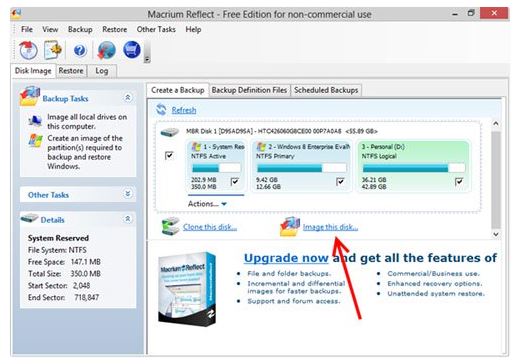Viewport: 522px width, 364px height.
Task: Click the backup disc toolbar icon
Action: pyautogui.click(x=28, y=50)
